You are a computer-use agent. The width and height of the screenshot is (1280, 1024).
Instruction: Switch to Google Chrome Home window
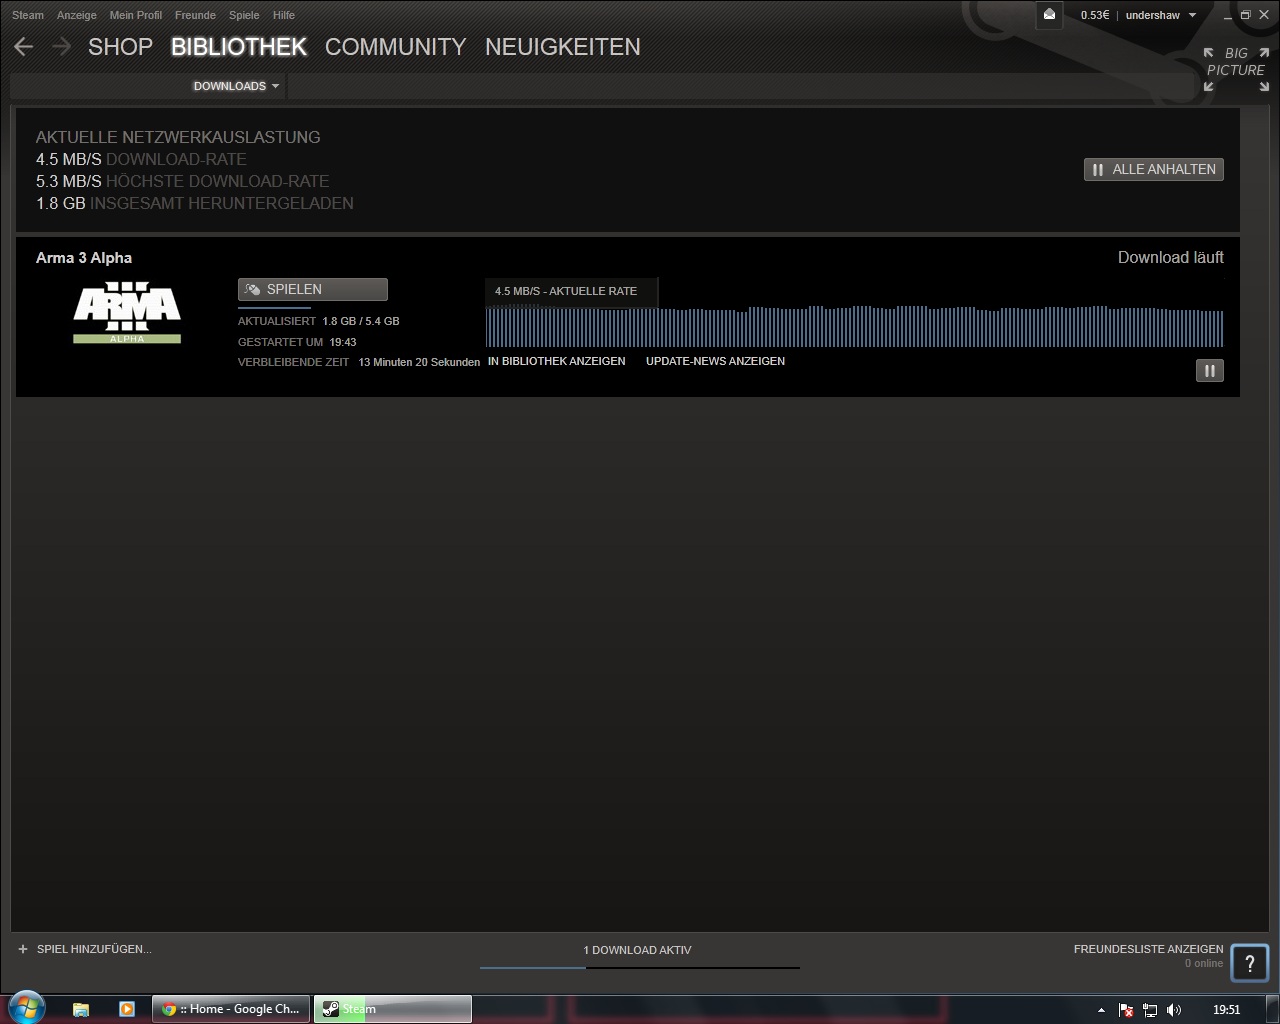click(231, 1009)
